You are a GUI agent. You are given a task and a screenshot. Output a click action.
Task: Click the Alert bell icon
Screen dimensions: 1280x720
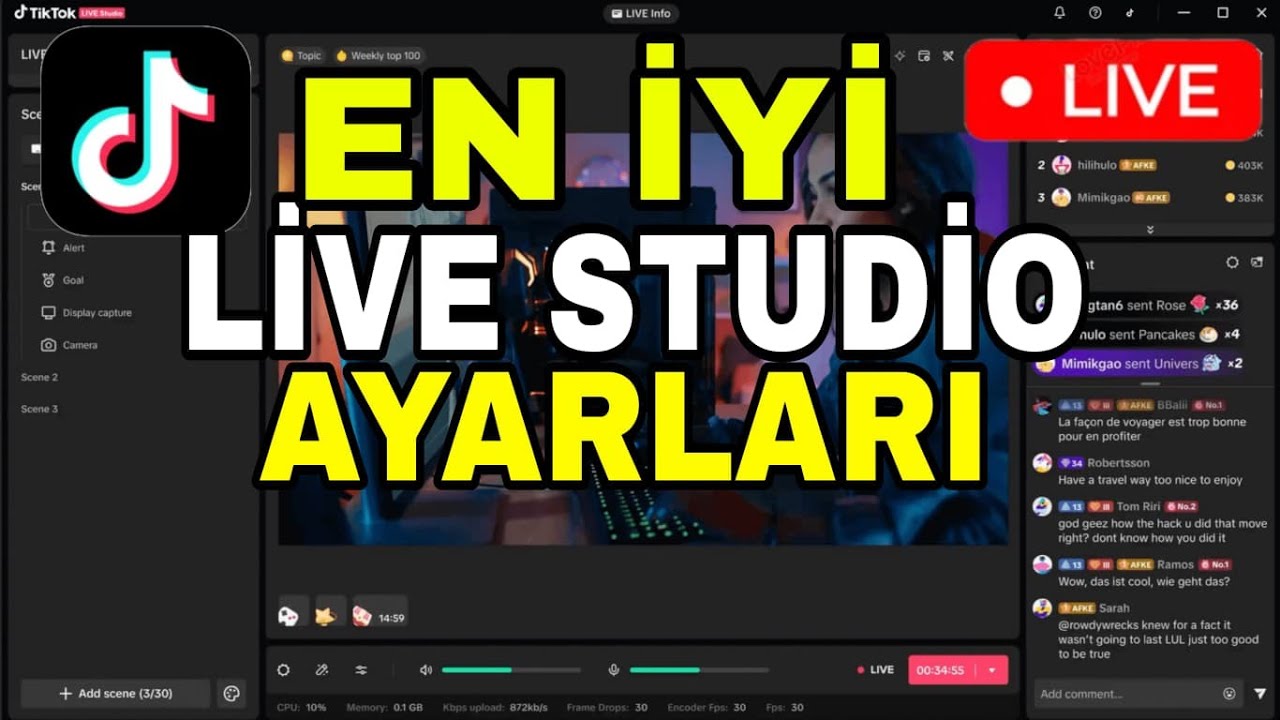48,248
